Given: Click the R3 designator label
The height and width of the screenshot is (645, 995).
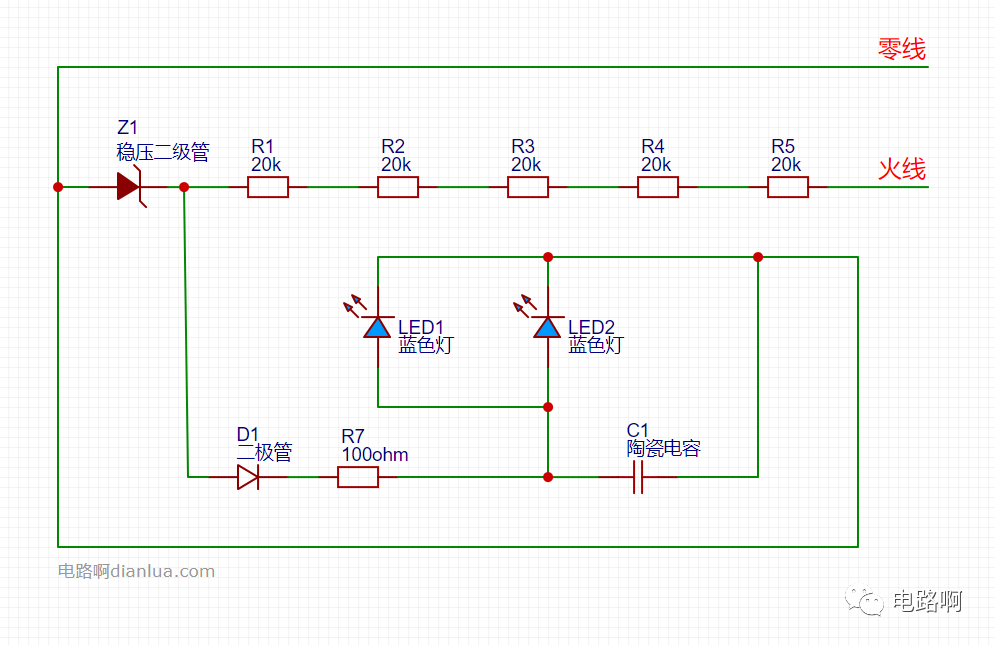Looking at the screenshot, I should coord(523,146).
